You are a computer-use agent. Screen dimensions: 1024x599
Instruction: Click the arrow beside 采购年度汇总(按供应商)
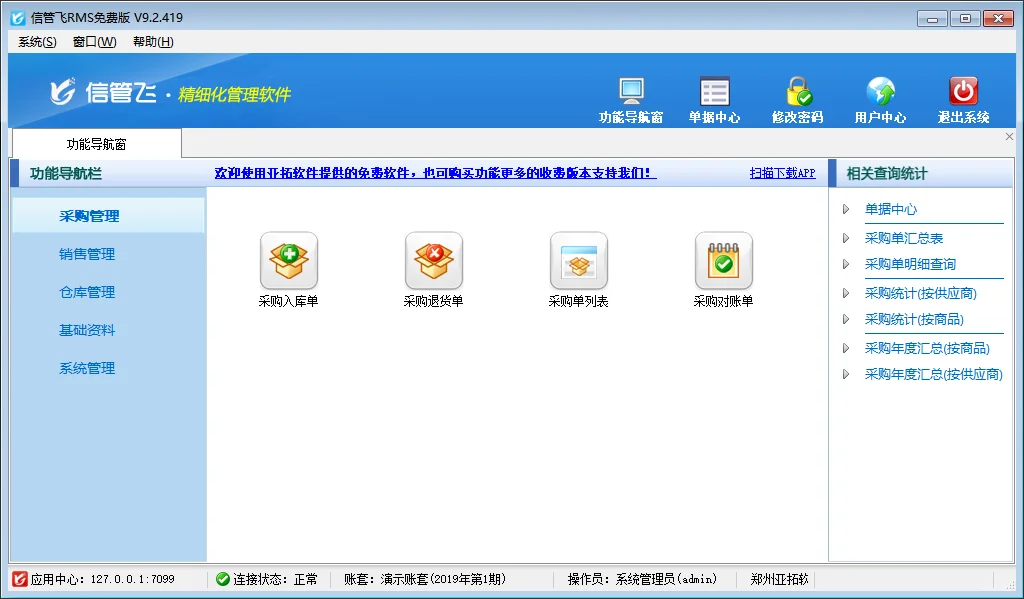pyautogui.click(x=846, y=374)
